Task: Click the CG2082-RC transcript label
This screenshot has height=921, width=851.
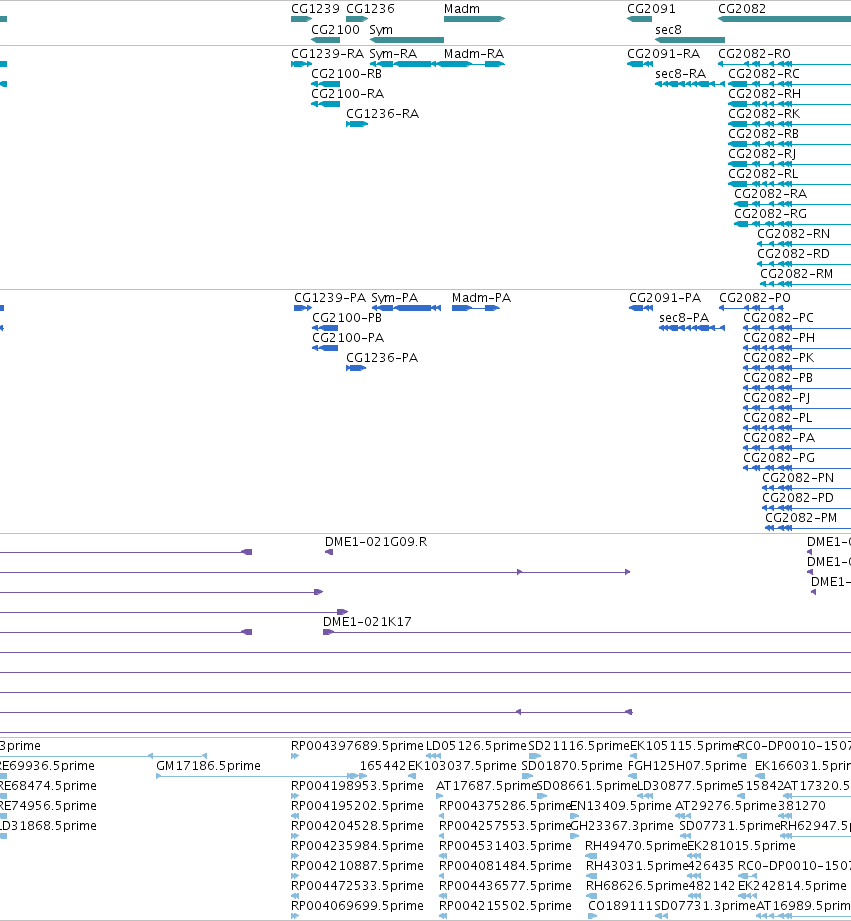Action: (x=763, y=74)
